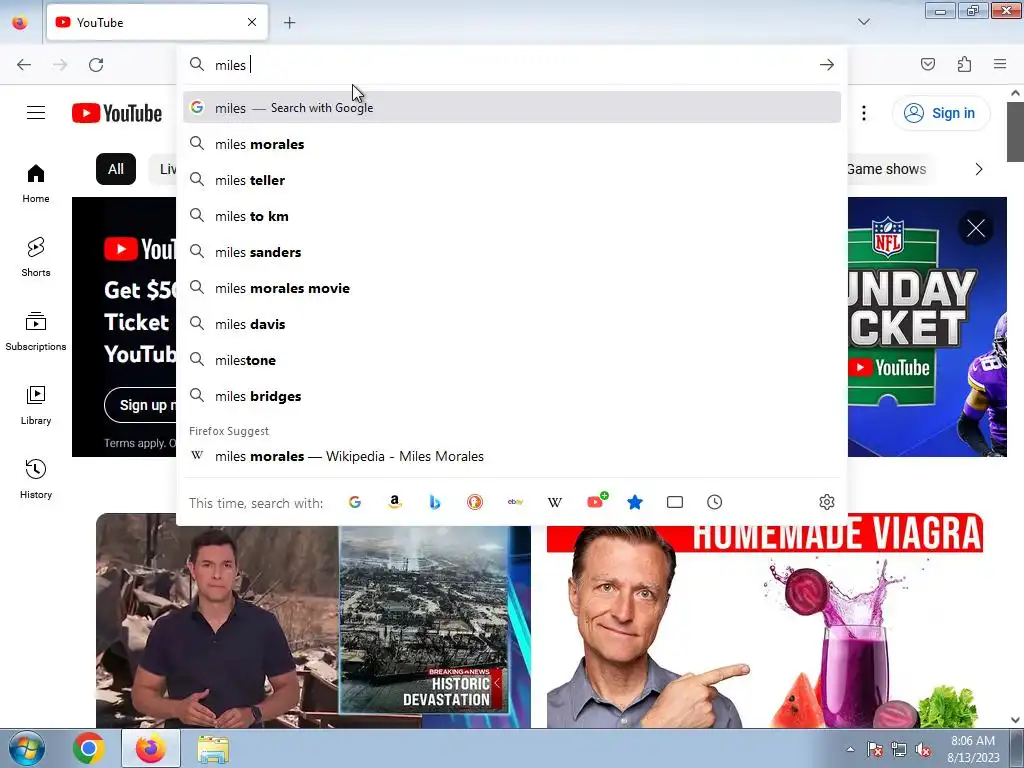Search this time with eBay icon

(x=515, y=502)
